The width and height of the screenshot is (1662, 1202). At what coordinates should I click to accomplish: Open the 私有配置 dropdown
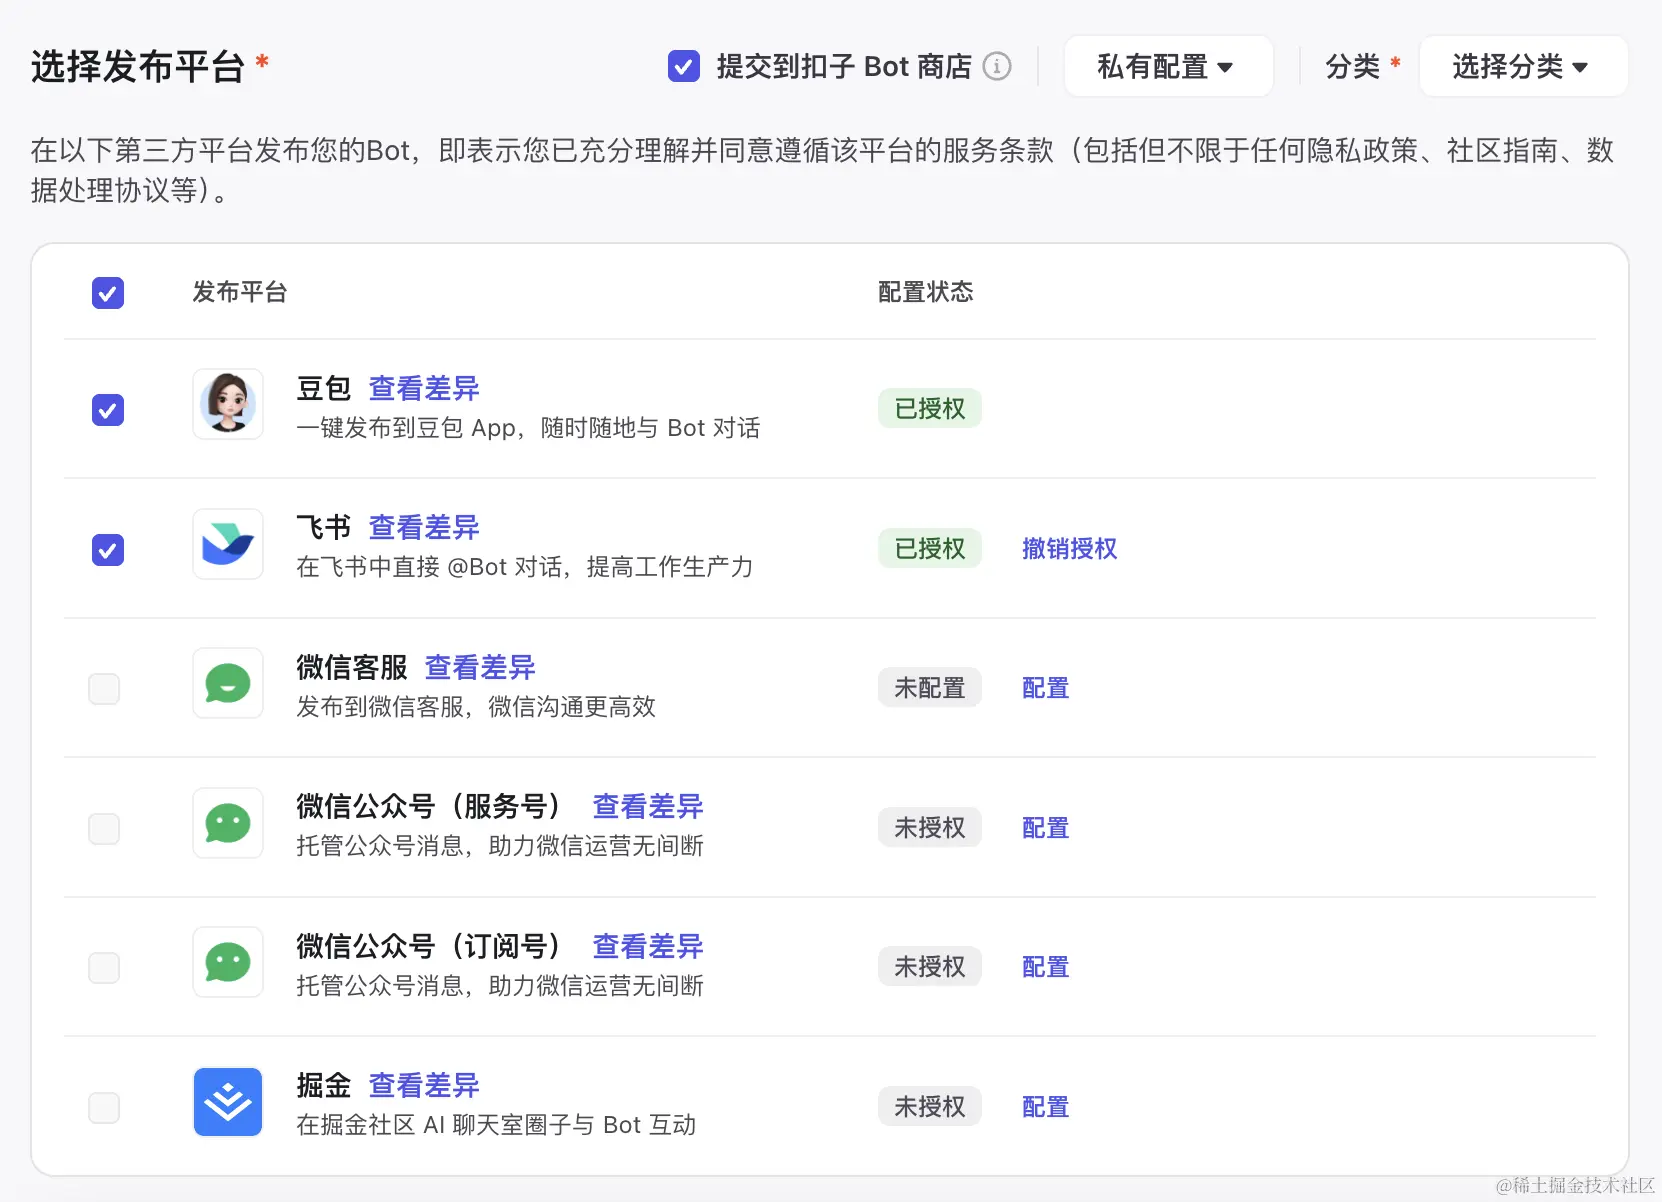click(x=1167, y=66)
